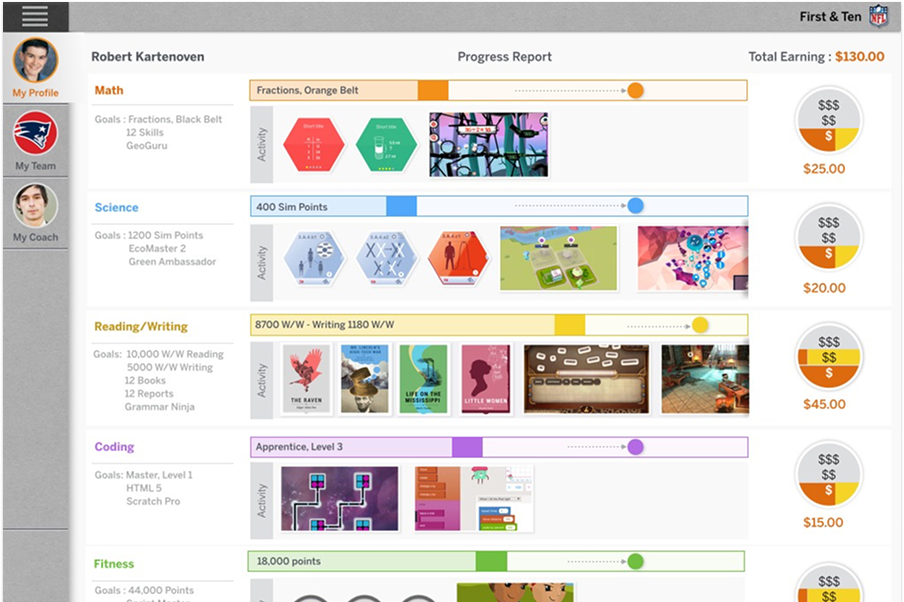Click the Total Earning $130.00 amount
This screenshot has height=602, width=904.
pyautogui.click(x=860, y=57)
